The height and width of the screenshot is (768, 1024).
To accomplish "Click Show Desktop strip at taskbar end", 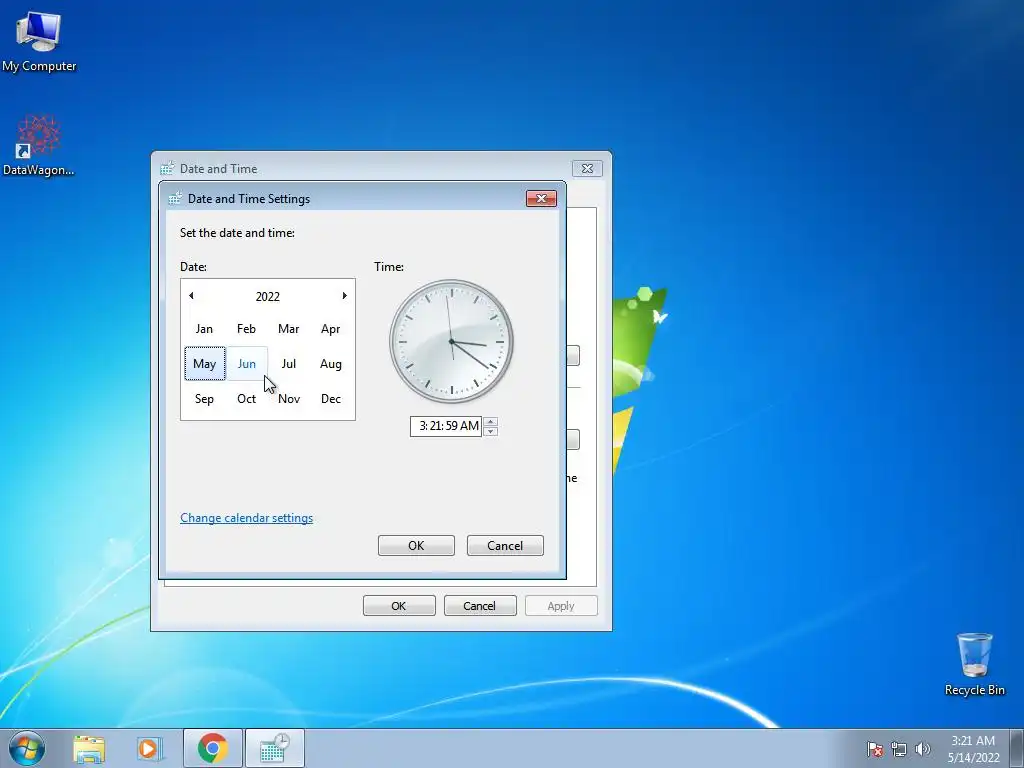I will [x=1017, y=749].
